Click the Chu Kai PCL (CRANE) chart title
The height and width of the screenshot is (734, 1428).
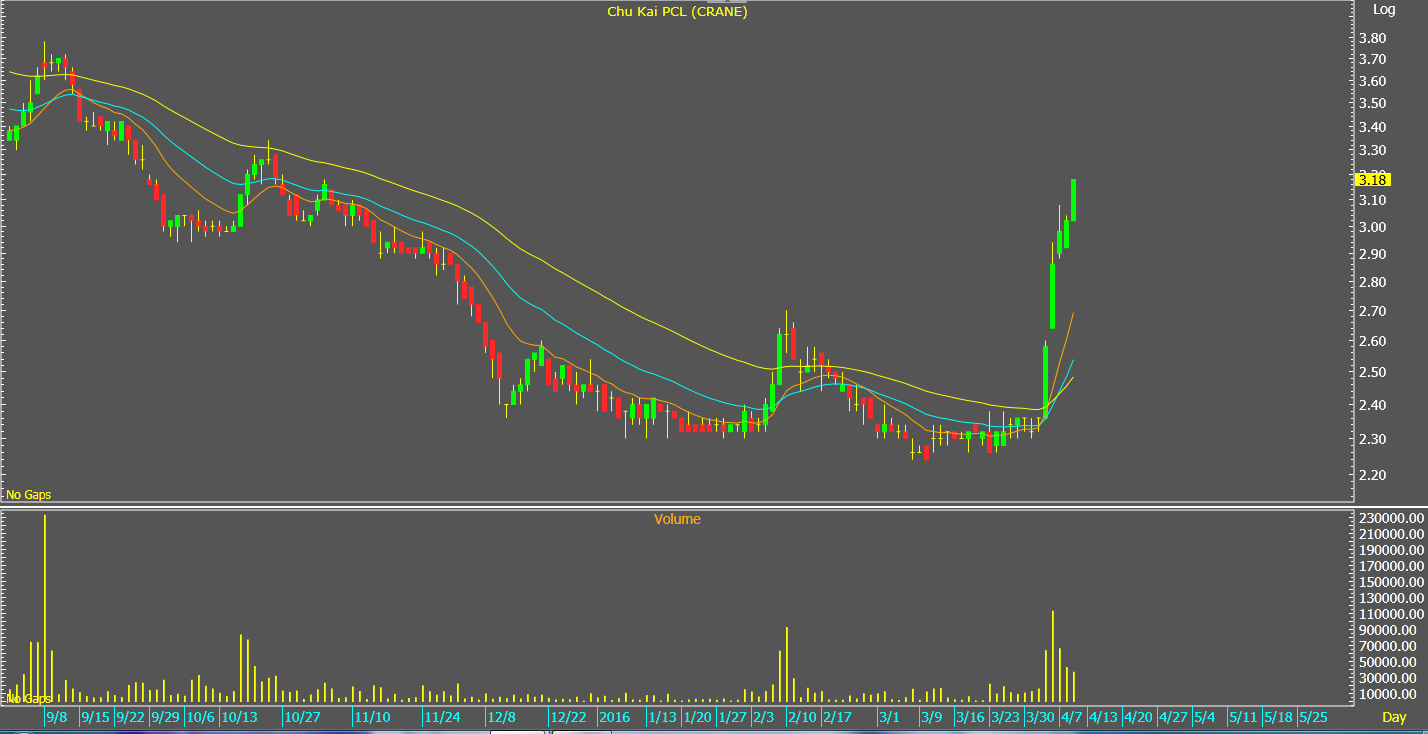coord(677,12)
